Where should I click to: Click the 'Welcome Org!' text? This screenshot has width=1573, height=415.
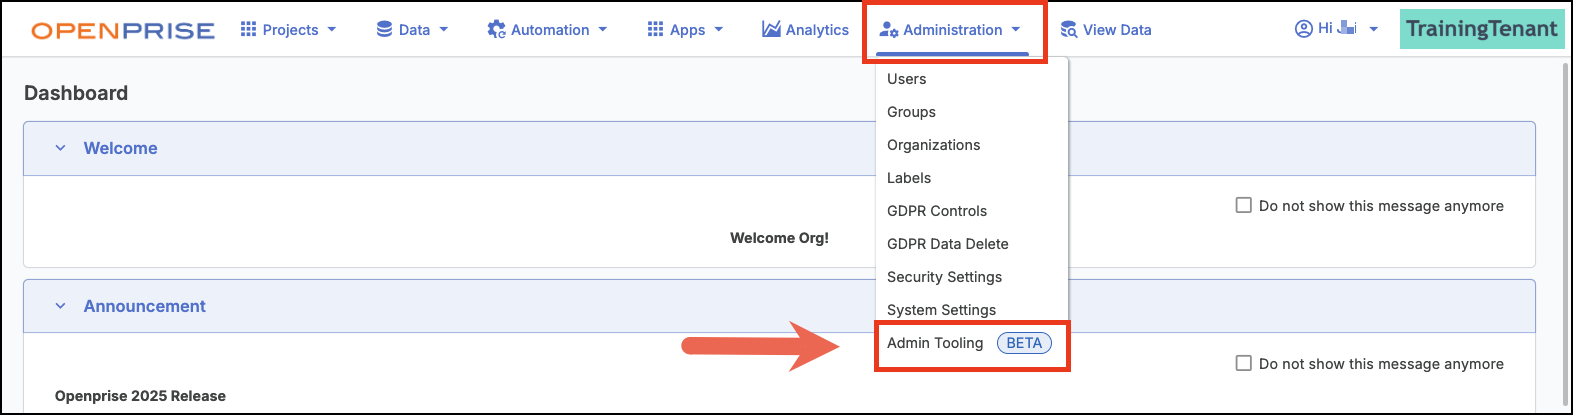(x=779, y=238)
